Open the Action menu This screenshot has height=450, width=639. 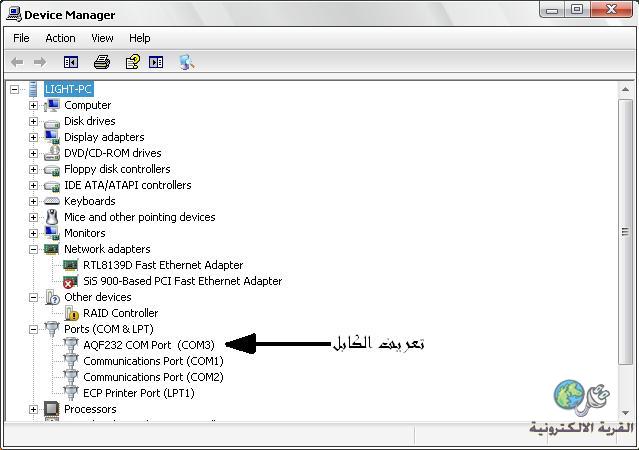pos(60,38)
